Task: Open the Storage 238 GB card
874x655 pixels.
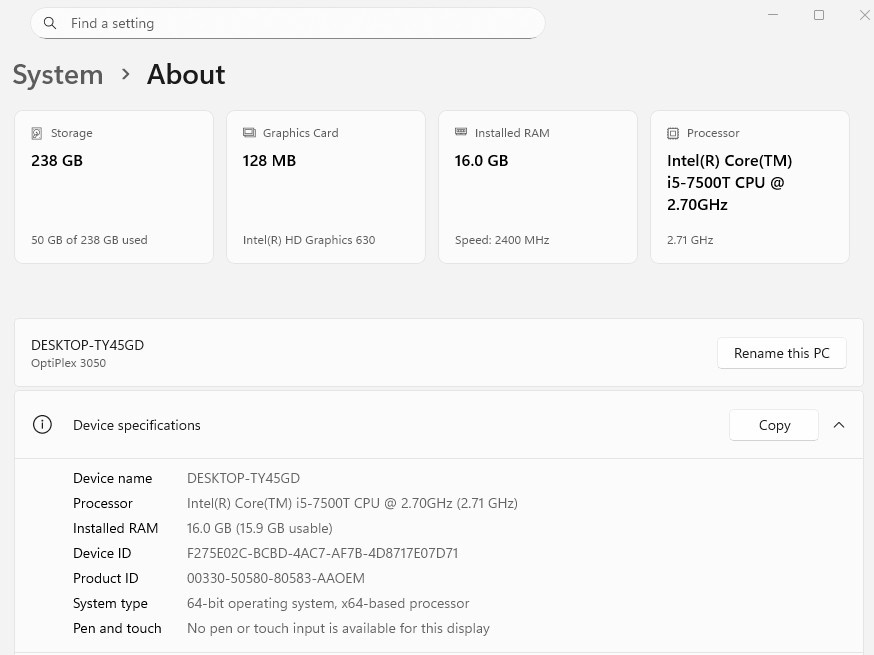Action: tap(114, 187)
